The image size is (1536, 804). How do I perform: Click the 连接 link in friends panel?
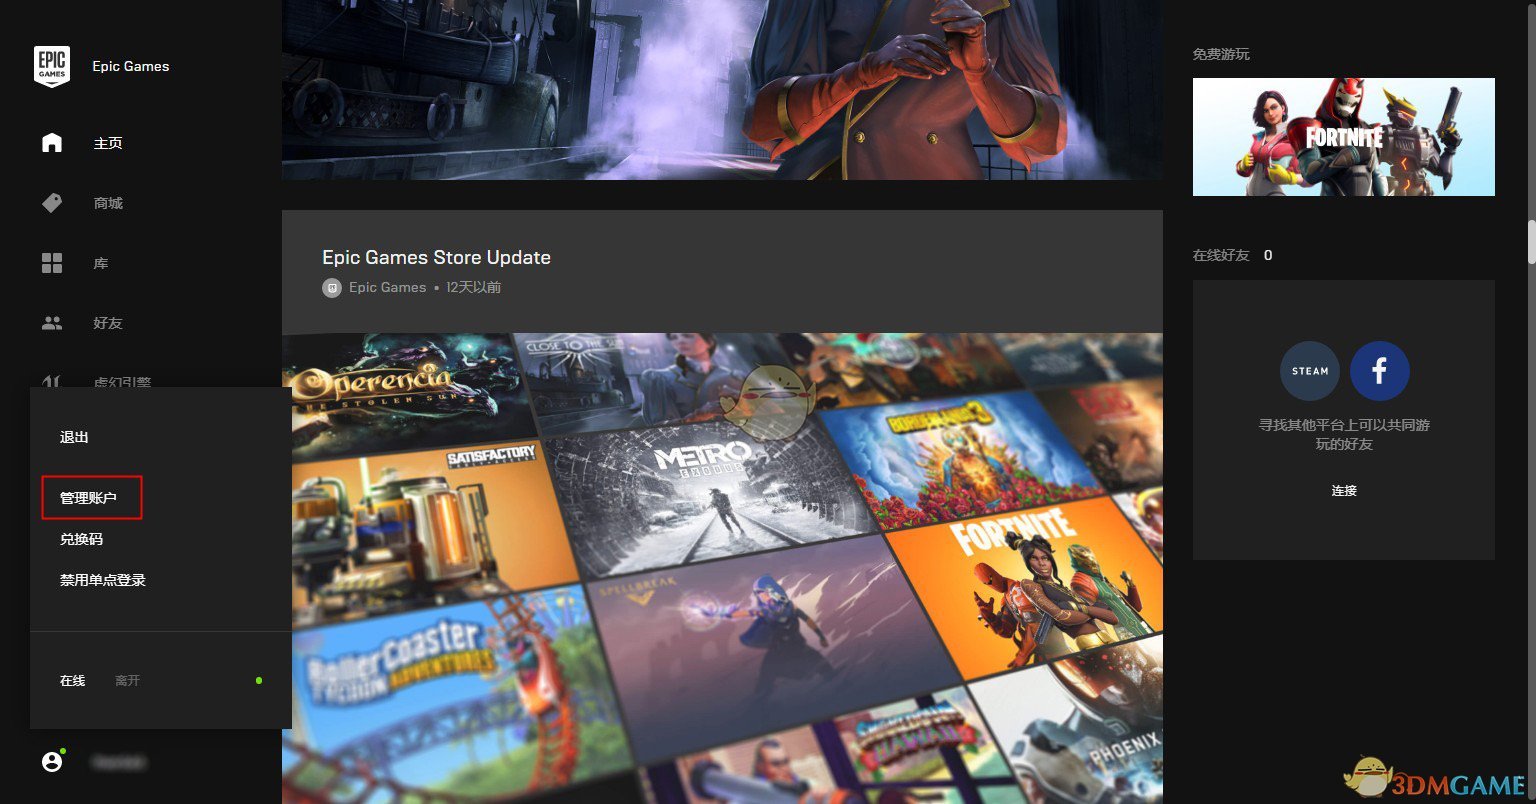[x=1344, y=491]
